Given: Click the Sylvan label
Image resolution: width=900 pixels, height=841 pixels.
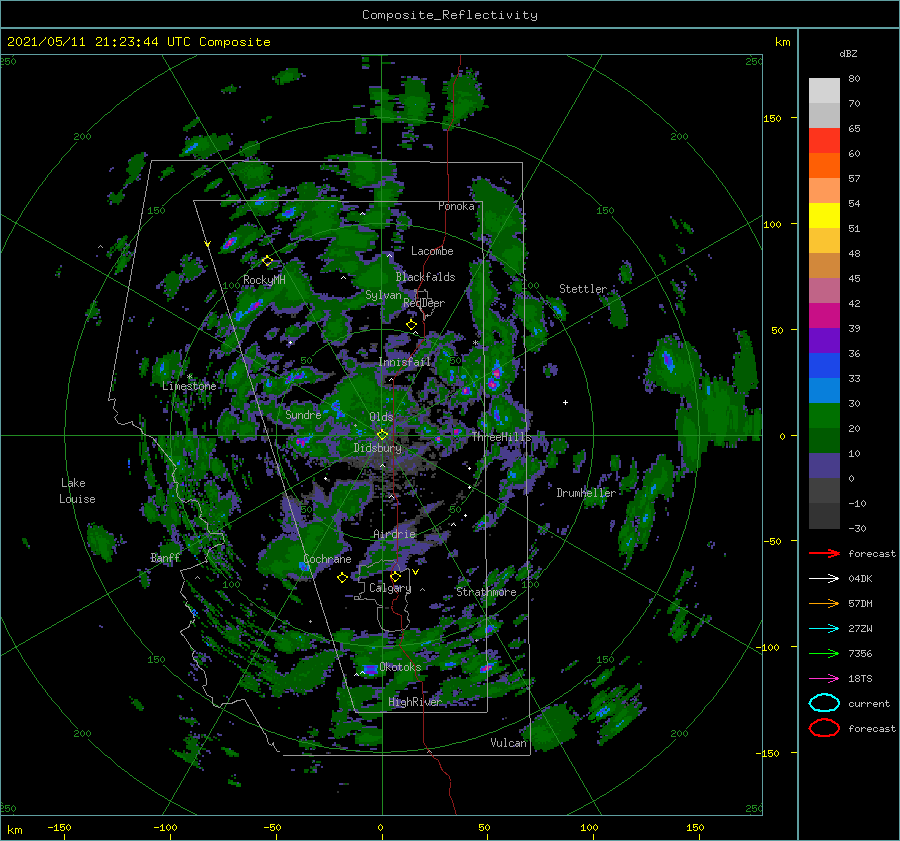Looking at the screenshot, I should click(383, 295).
